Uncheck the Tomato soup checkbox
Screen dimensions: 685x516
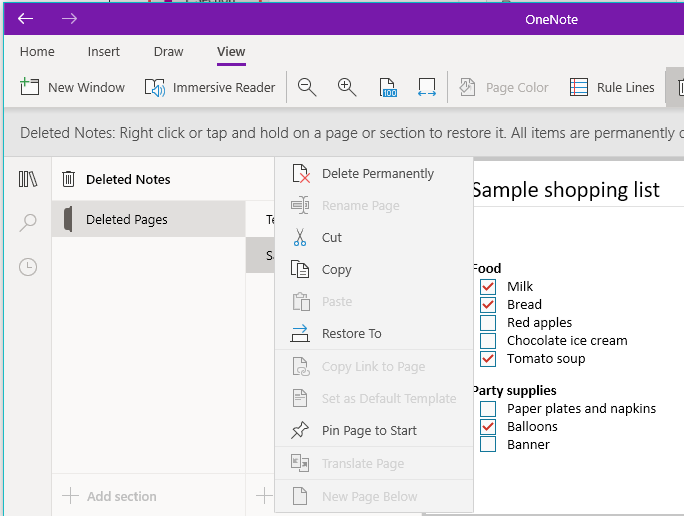point(488,359)
